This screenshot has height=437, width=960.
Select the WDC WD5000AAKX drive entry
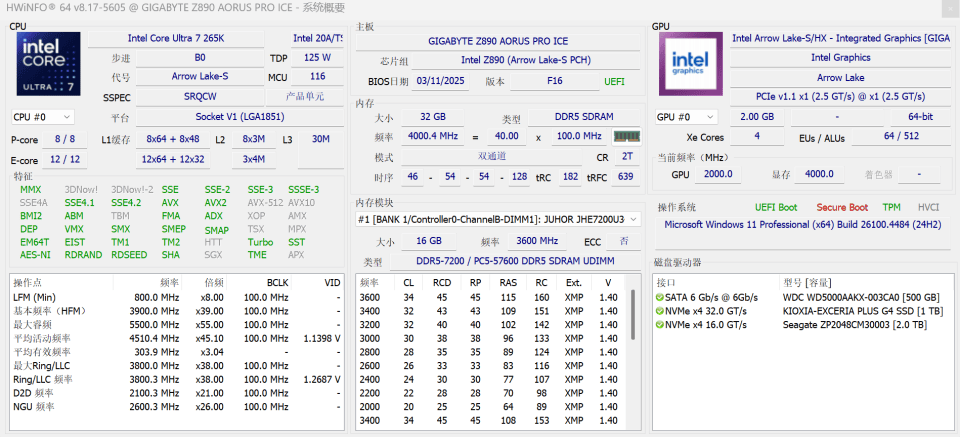click(860, 297)
